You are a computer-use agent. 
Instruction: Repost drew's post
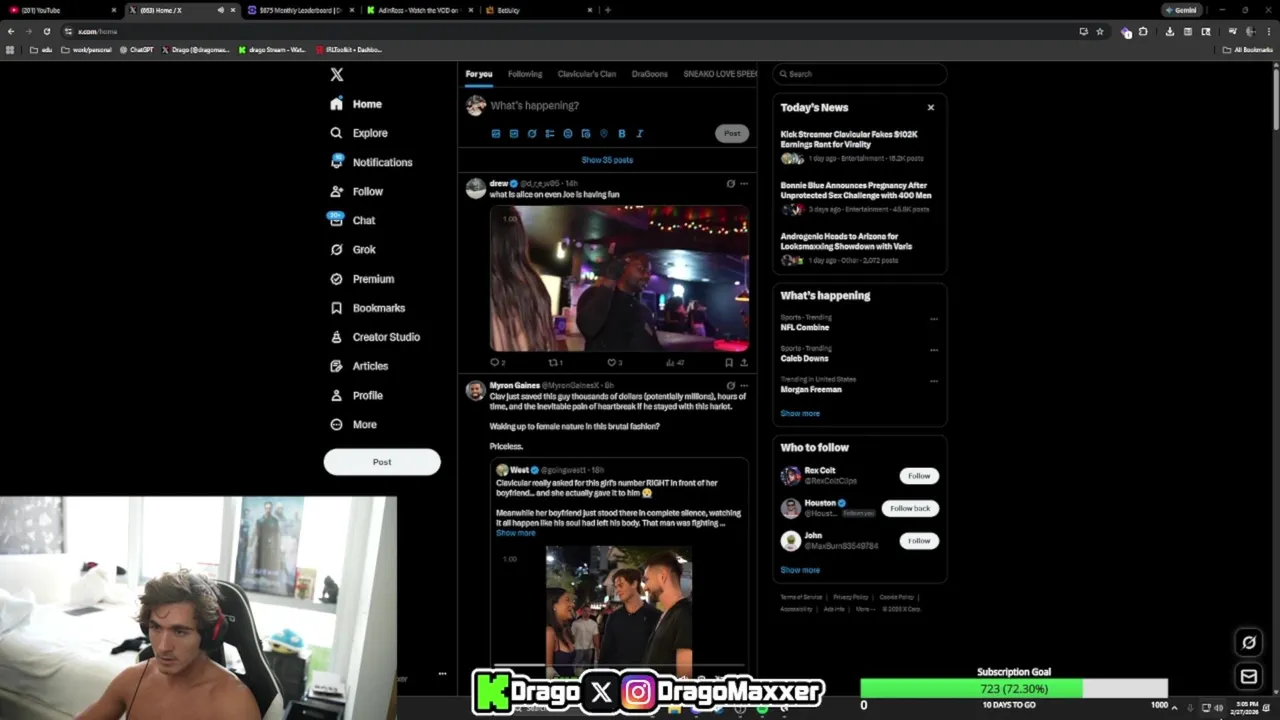pos(554,363)
